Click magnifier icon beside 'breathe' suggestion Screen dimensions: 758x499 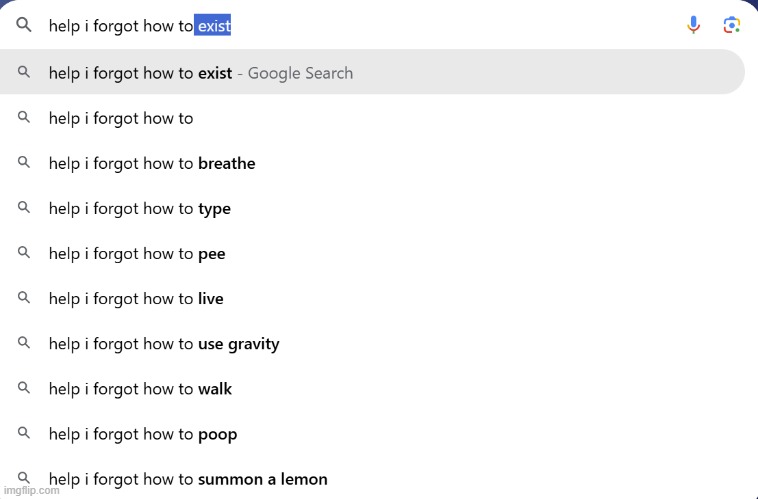tap(24, 163)
